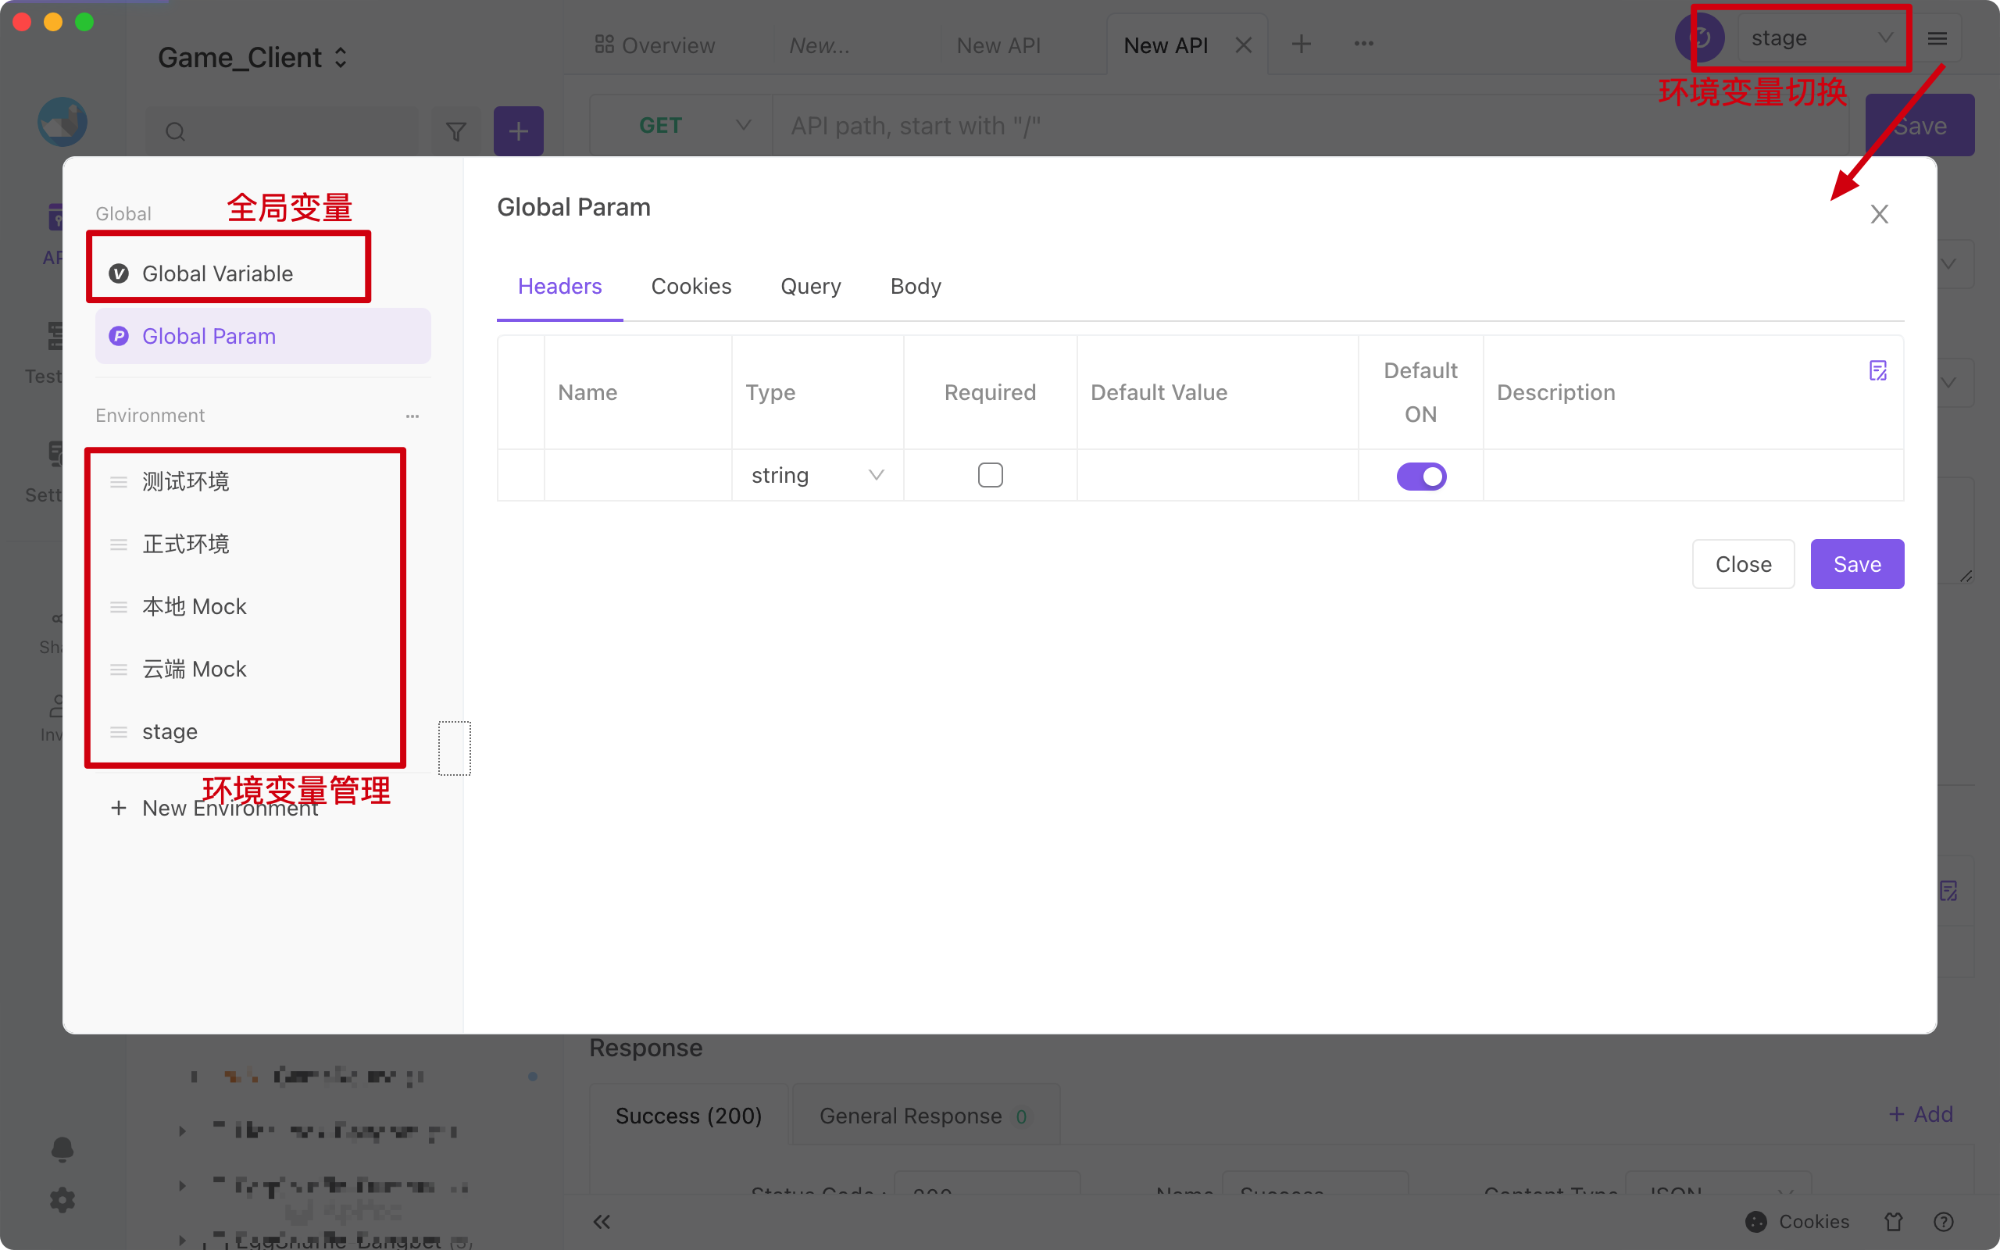The width and height of the screenshot is (2000, 1250).
Task: Close the dialog with the X icon
Action: (1879, 214)
